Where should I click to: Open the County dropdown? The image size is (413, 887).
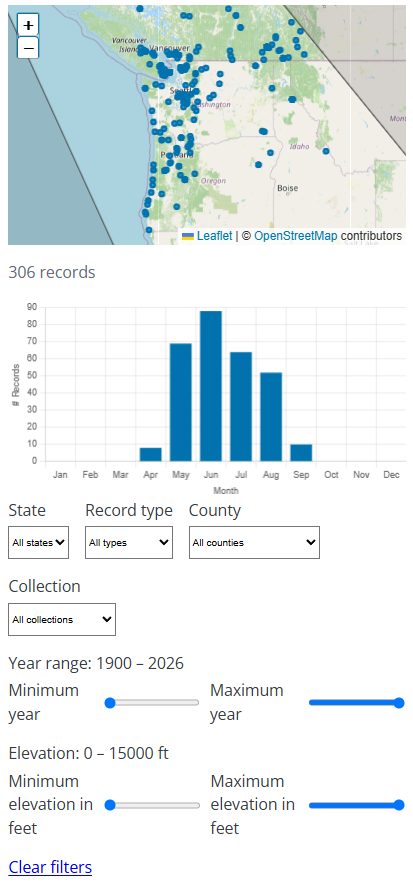[254, 542]
